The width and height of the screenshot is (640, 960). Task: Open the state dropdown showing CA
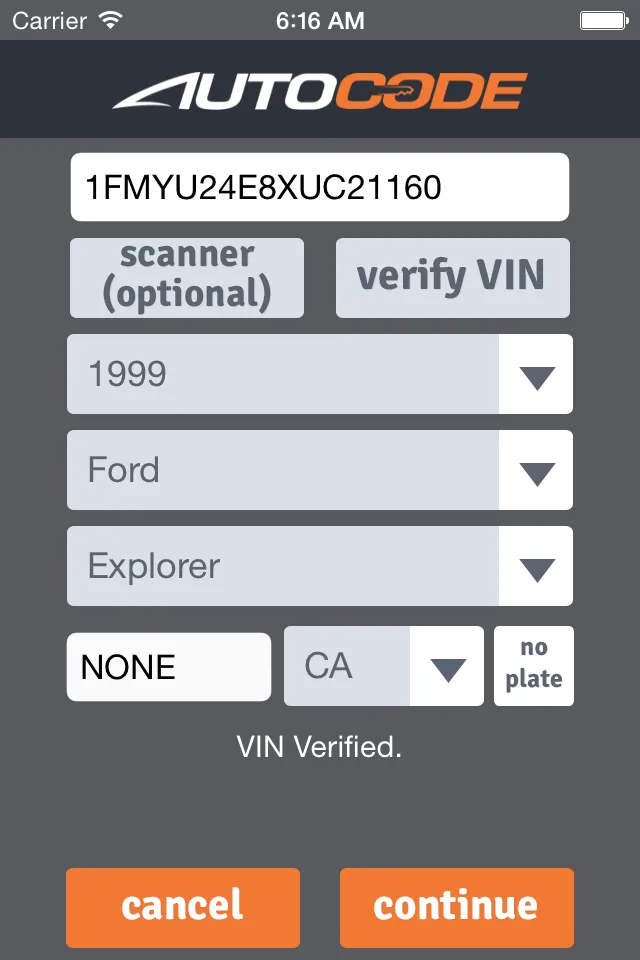pos(370,666)
